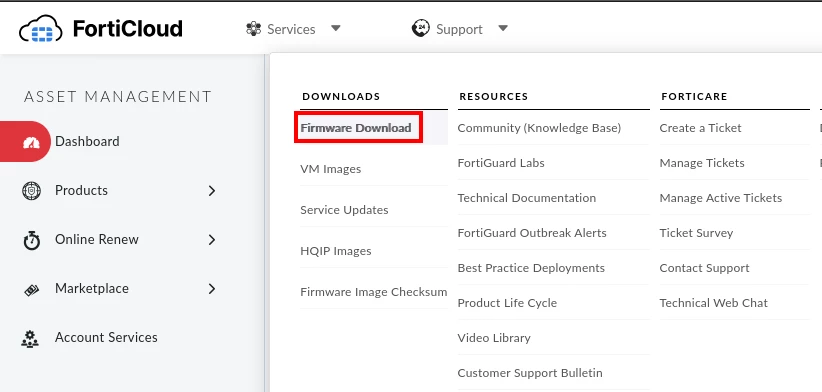Click the Account Services people-gear icon
The image size is (822, 392).
(x=30, y=338)
